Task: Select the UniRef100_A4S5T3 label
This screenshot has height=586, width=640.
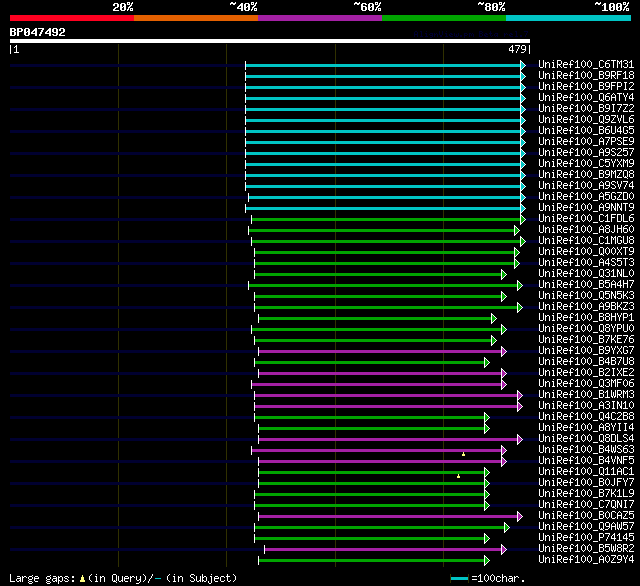Action: [x=586, y=263]
